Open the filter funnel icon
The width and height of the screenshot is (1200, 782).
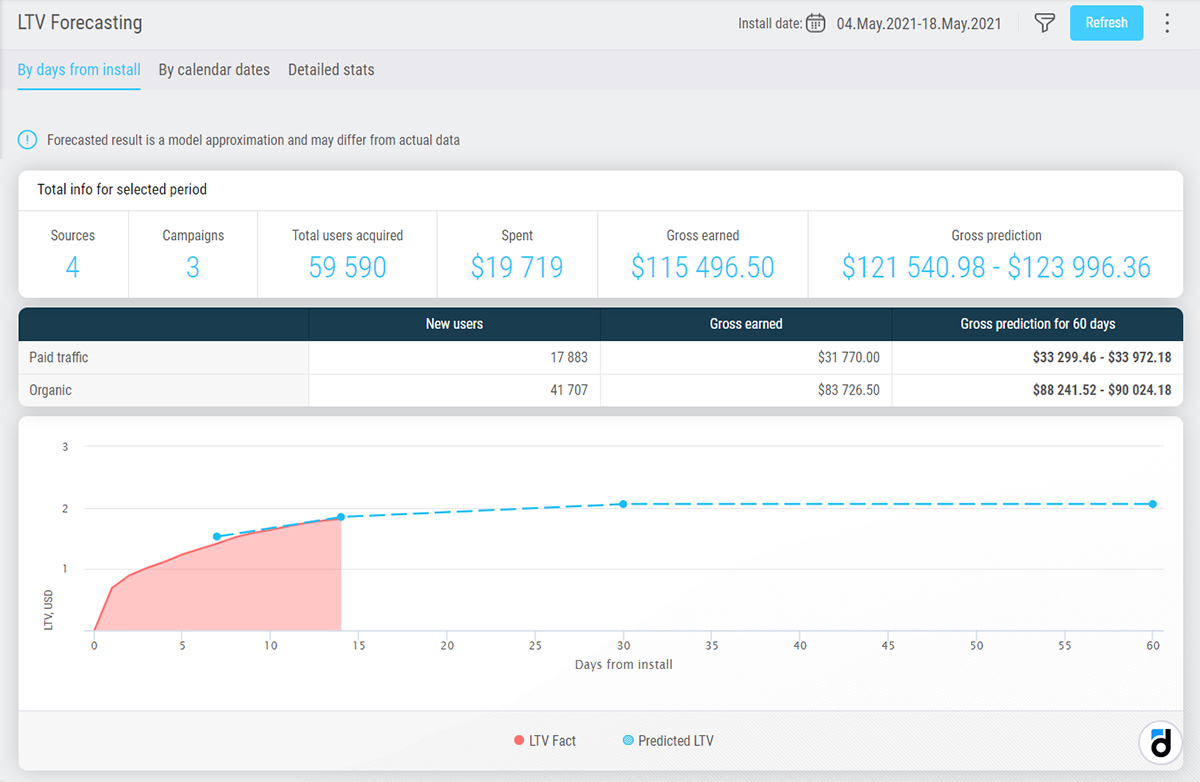pyautogui.click(x=1044, y=23)
